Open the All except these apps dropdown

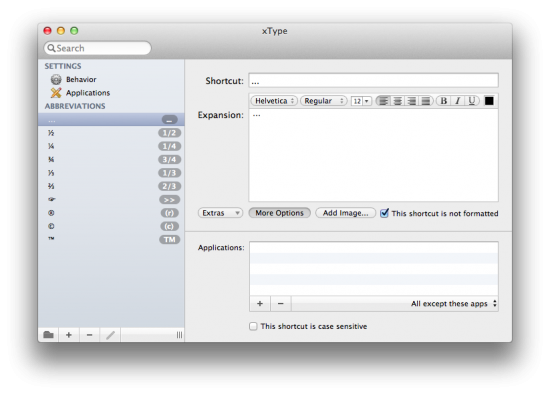tap(454, 304)
